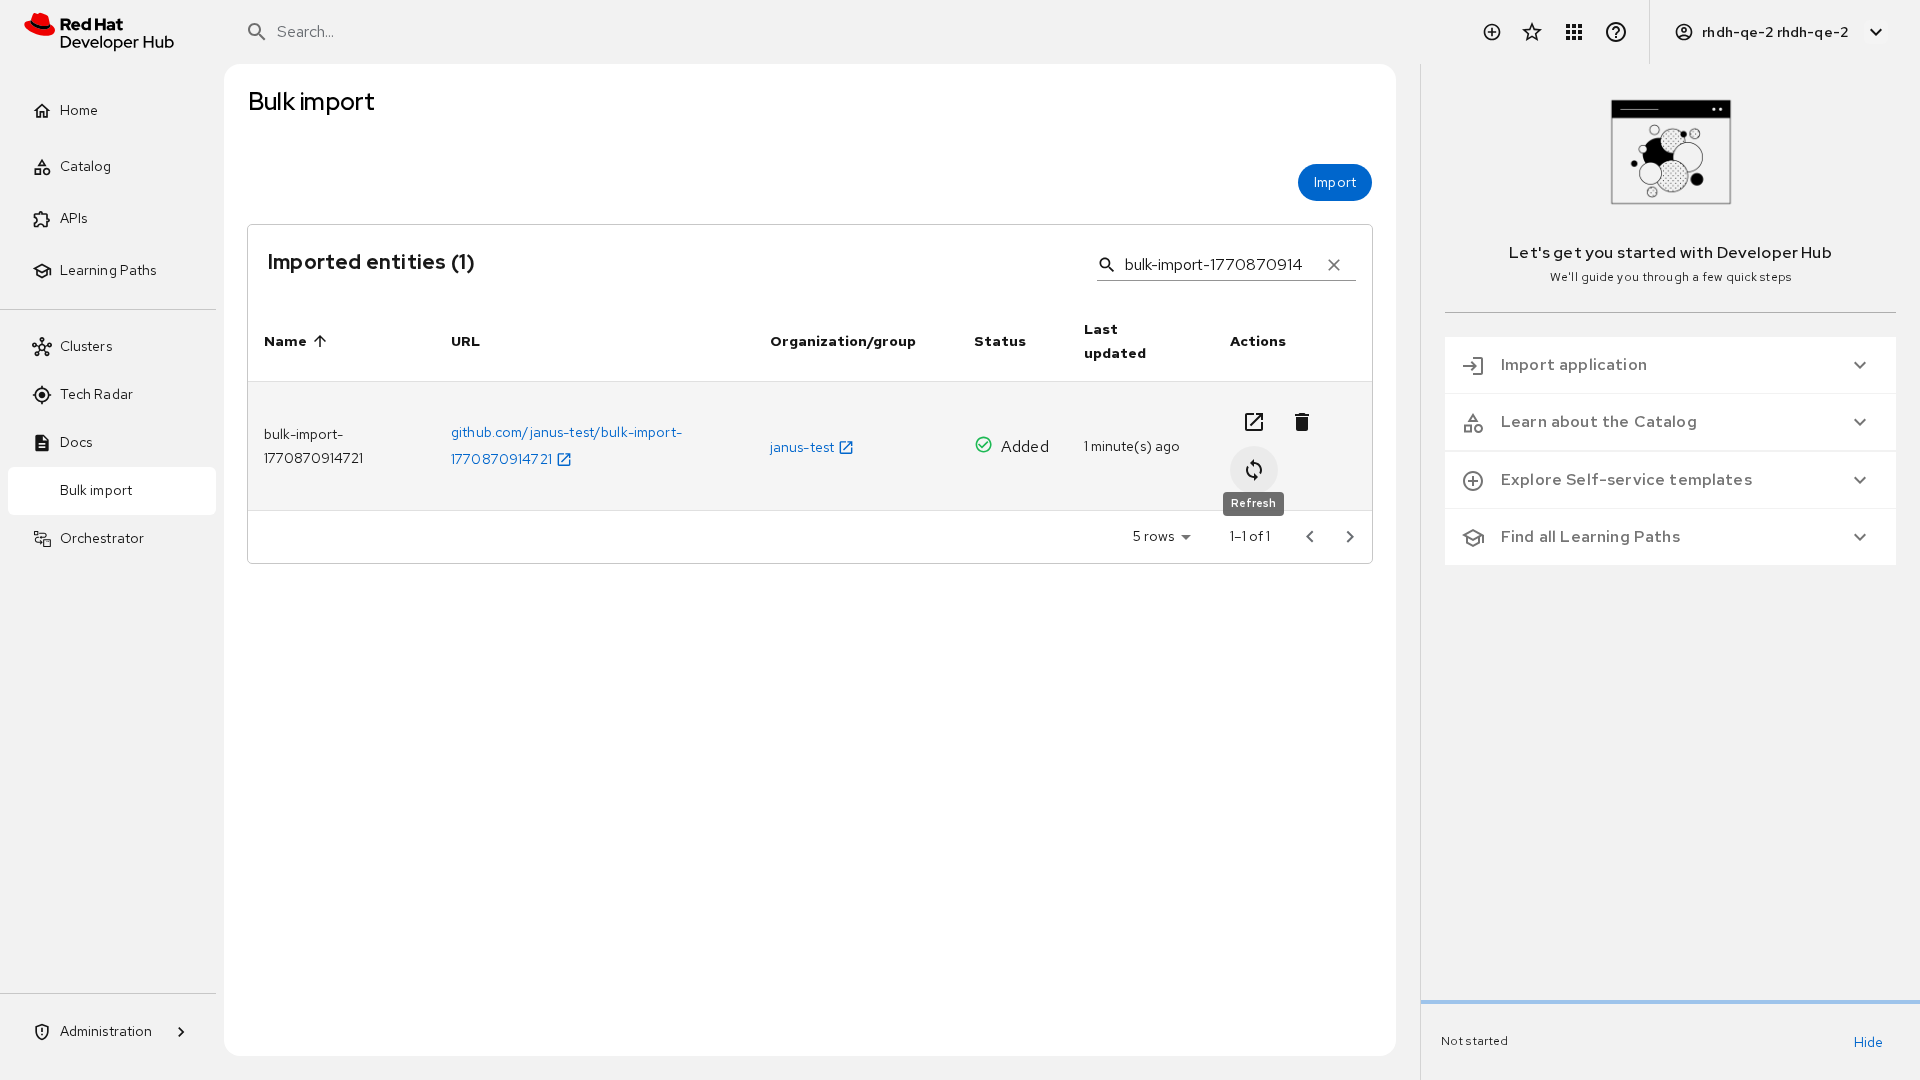Viewport: 1920px width, 1080px height.
Task: Open Orchestrator from the sidebar
Action: tap(101, 538)
